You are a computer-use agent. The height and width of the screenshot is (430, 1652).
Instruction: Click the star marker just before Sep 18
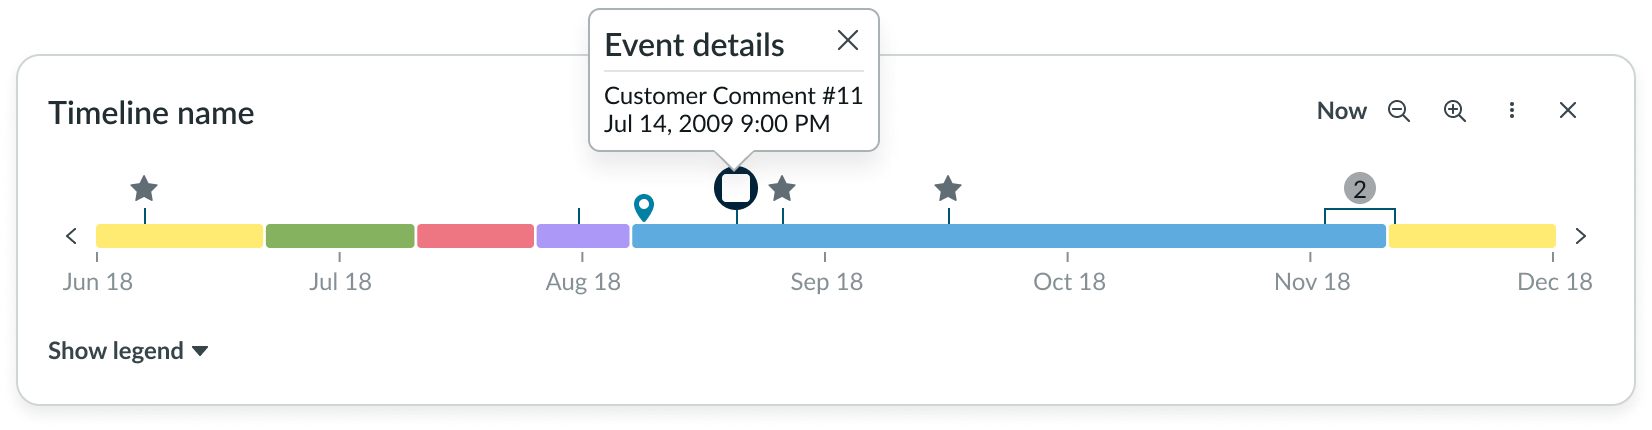tap(782, 188)
